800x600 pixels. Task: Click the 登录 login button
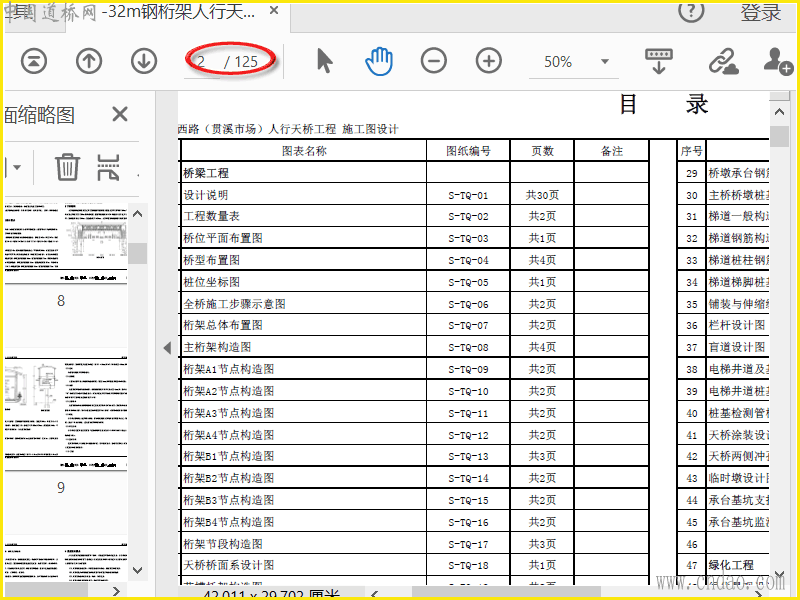point(761,13)
